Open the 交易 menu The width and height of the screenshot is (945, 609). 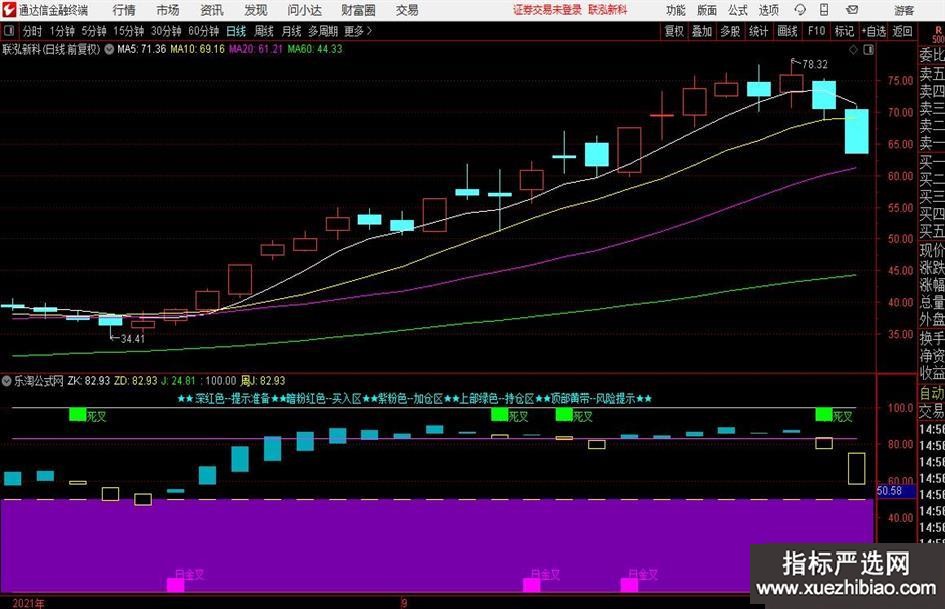pos(407,10)
